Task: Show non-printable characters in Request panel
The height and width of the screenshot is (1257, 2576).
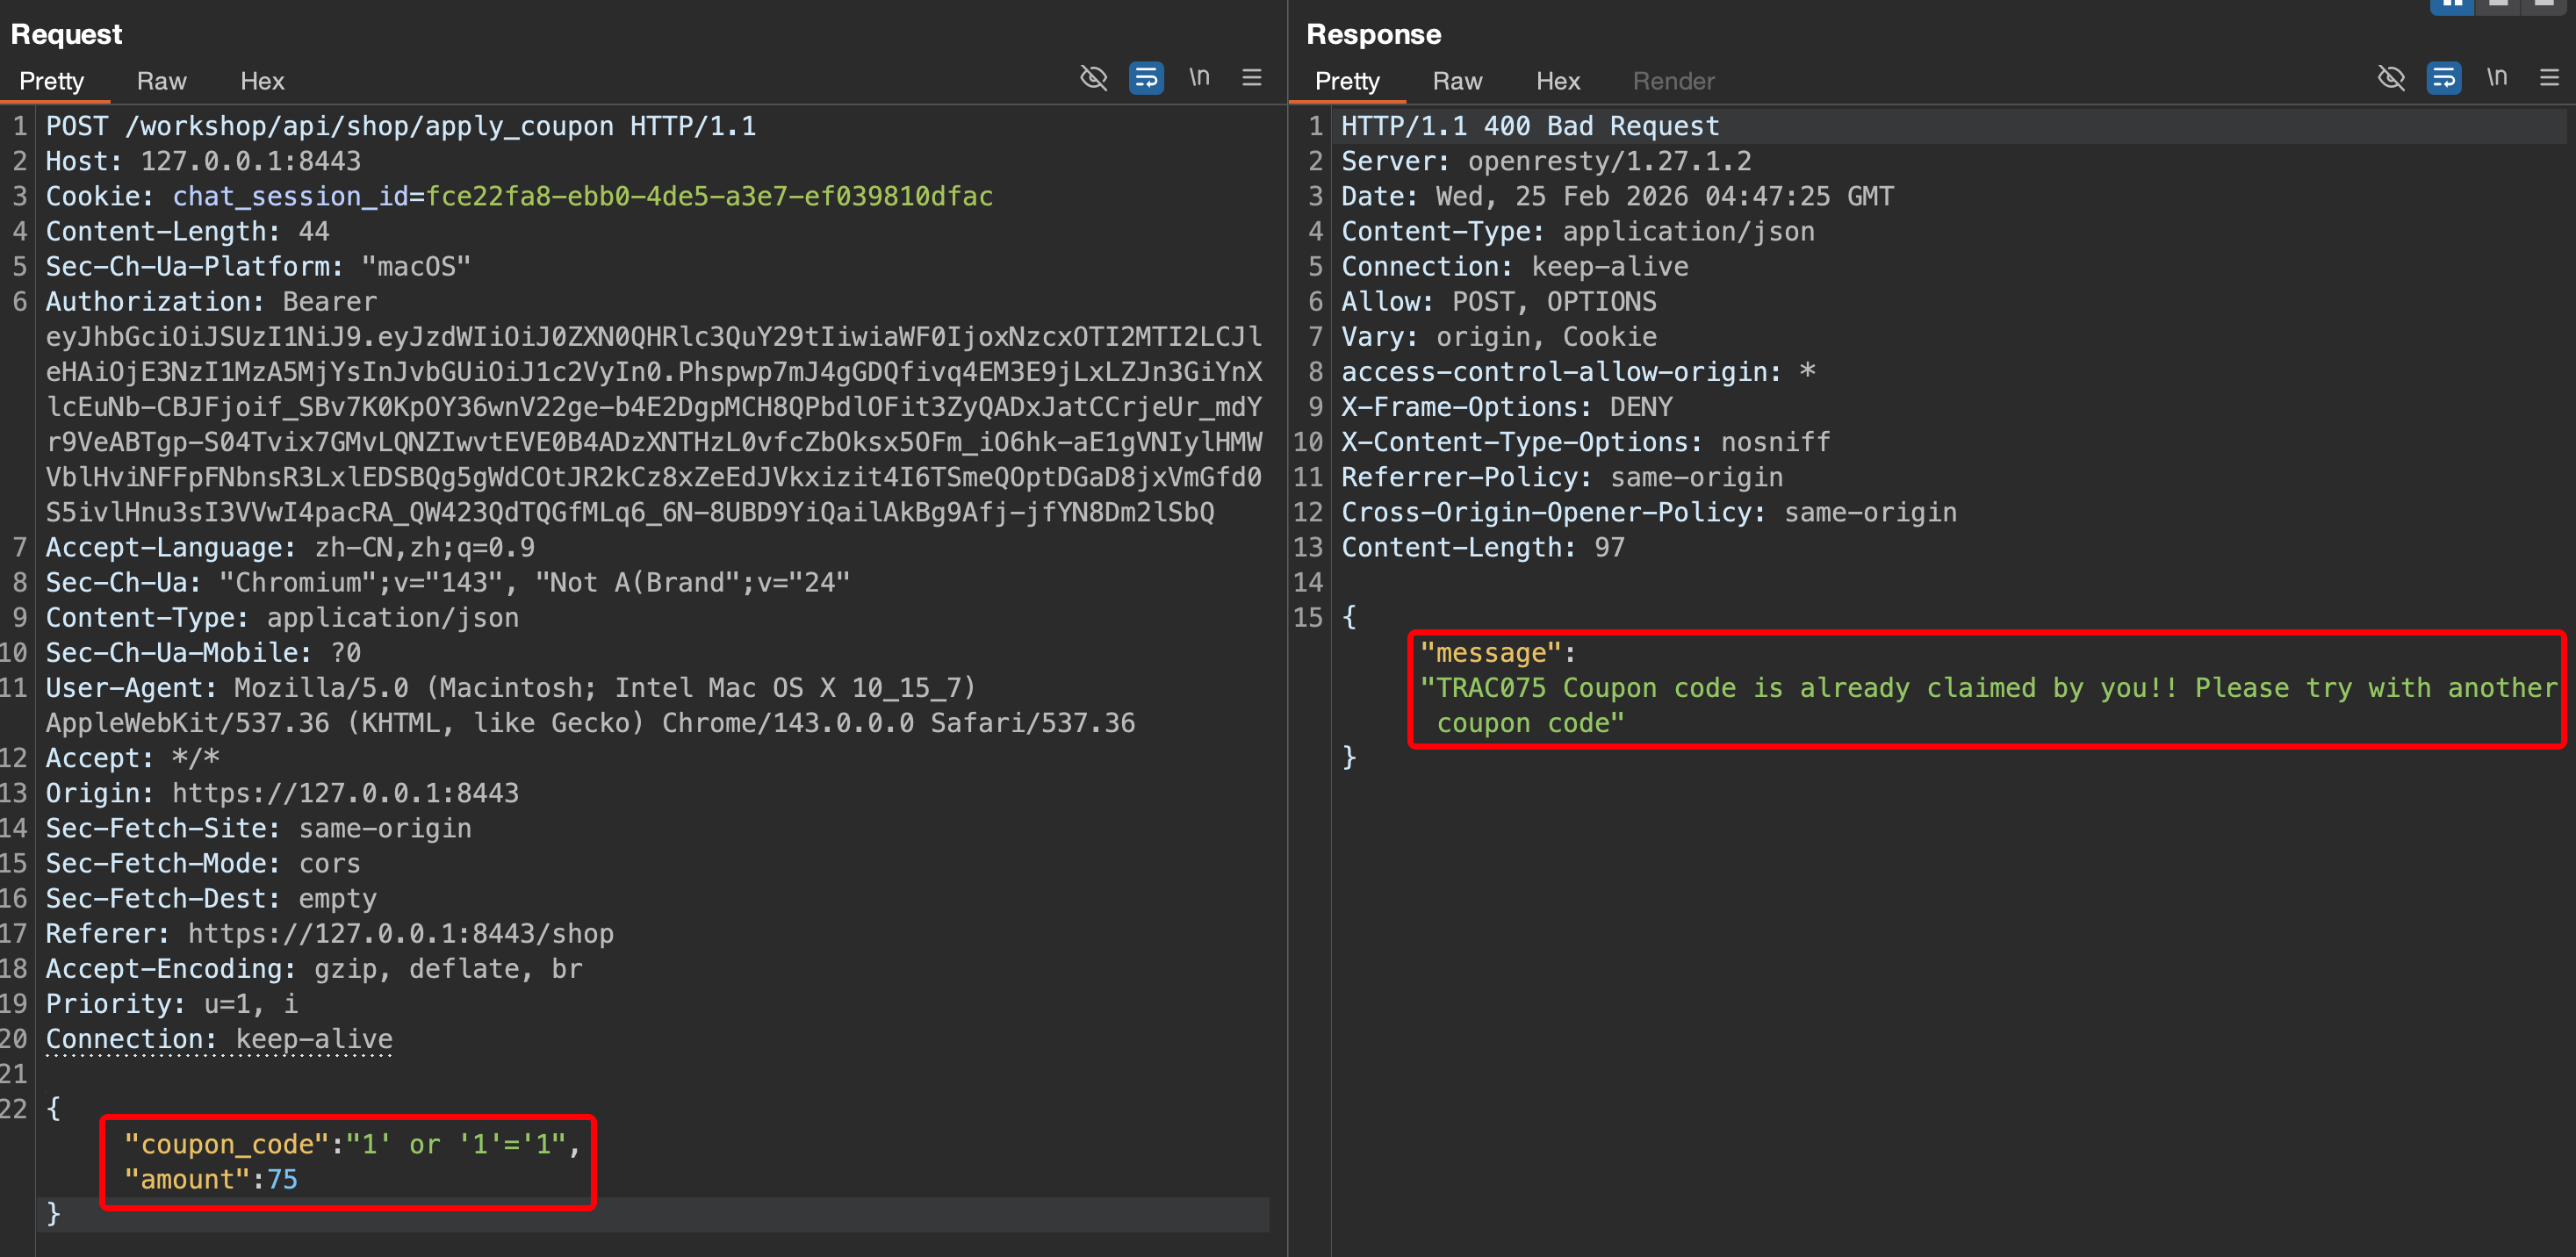Action: [x=1199, y=78]
